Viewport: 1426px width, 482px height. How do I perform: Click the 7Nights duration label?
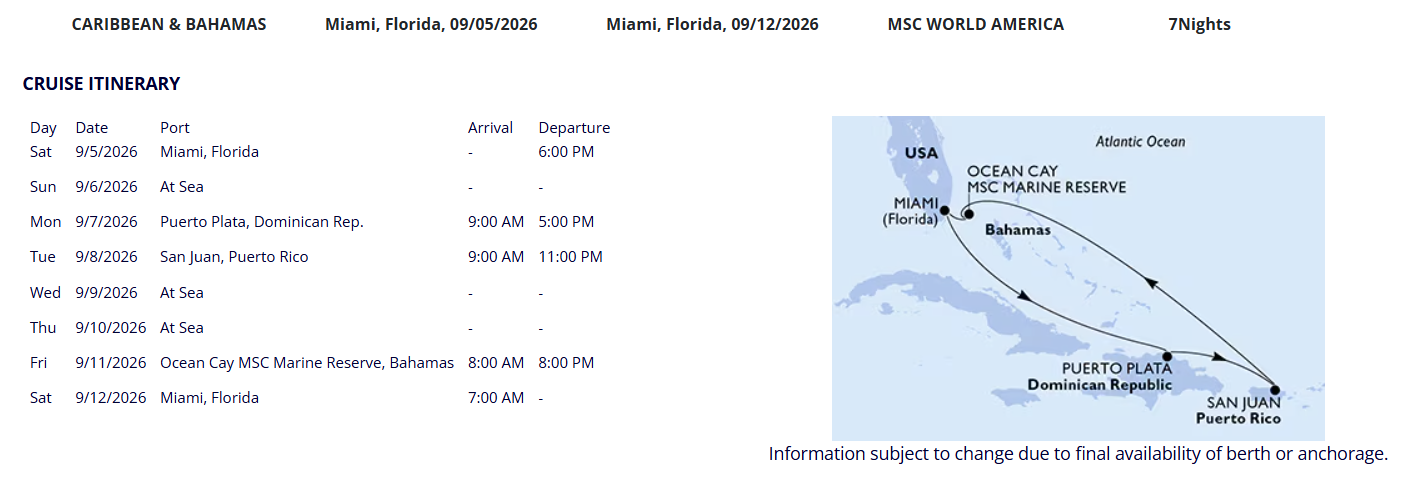pos(1199,24)
